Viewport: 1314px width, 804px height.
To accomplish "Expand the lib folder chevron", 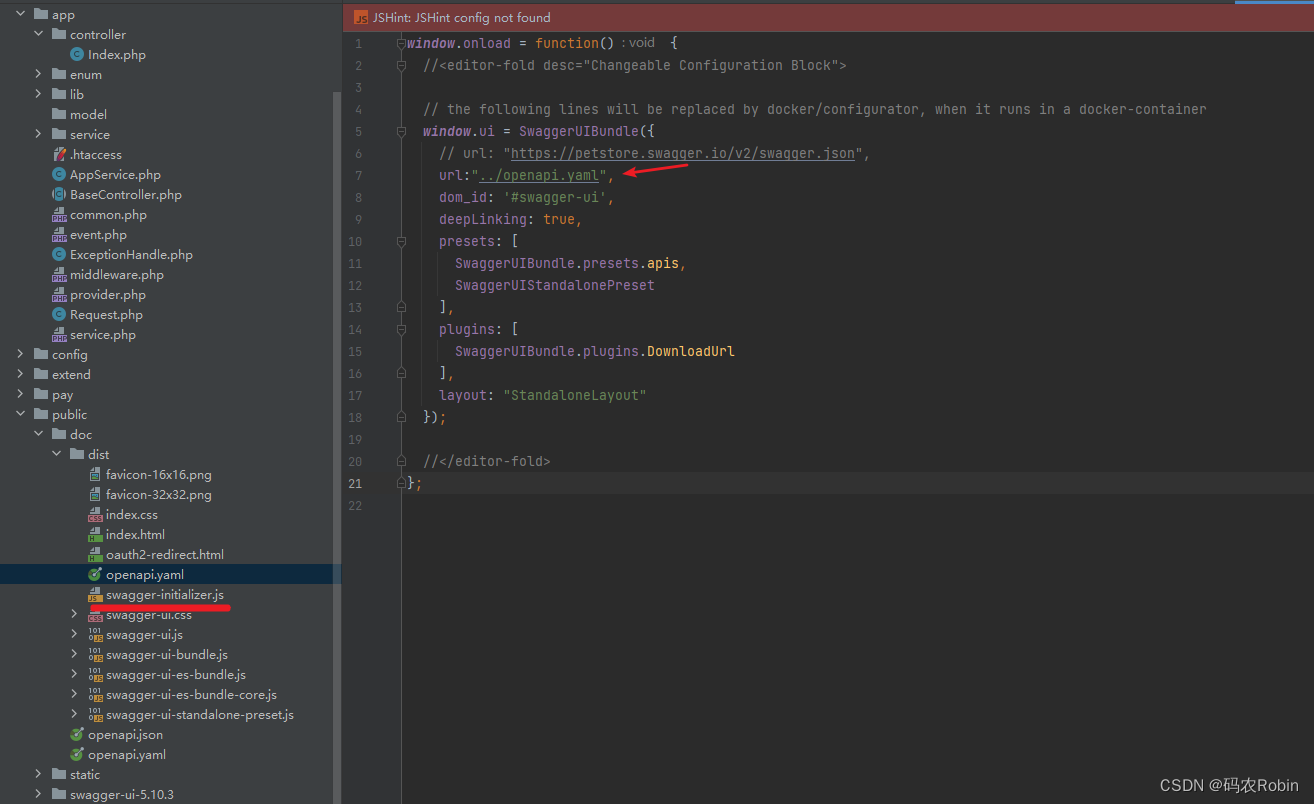I will coord(39,94).
